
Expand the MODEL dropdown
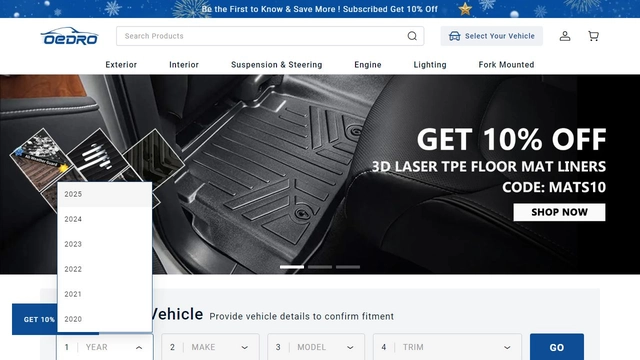[316, 347]
